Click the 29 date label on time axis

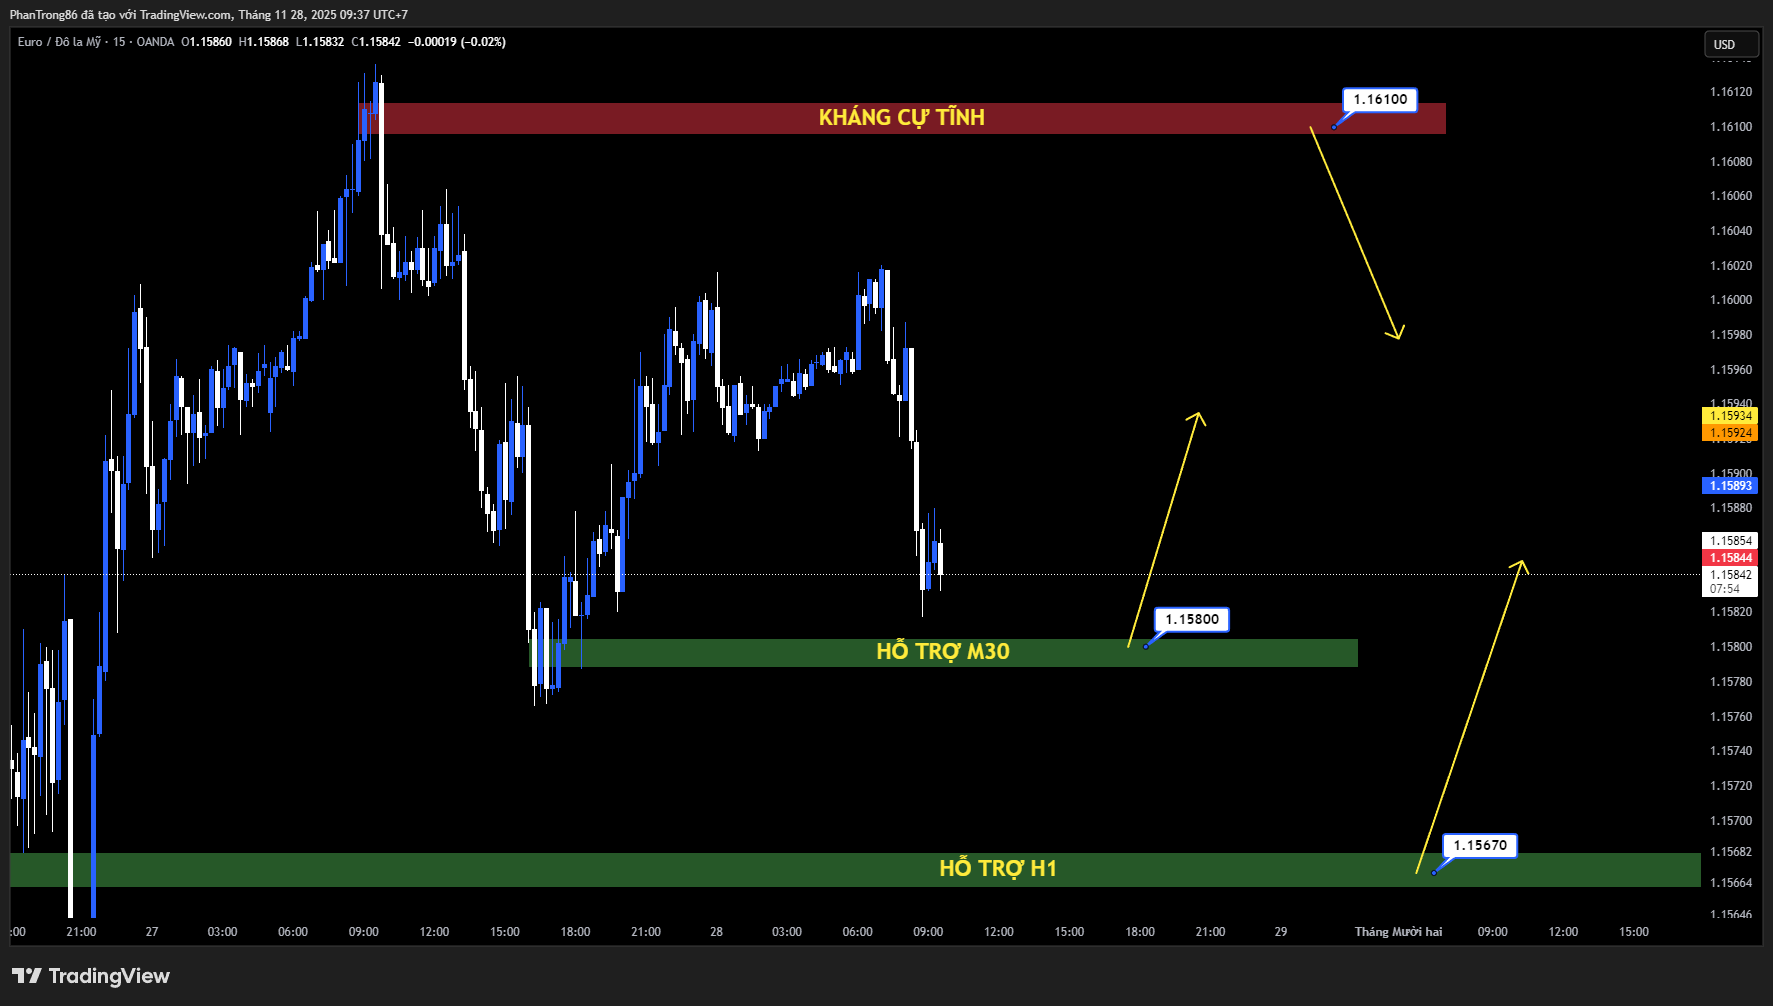tap(1281, 932)
